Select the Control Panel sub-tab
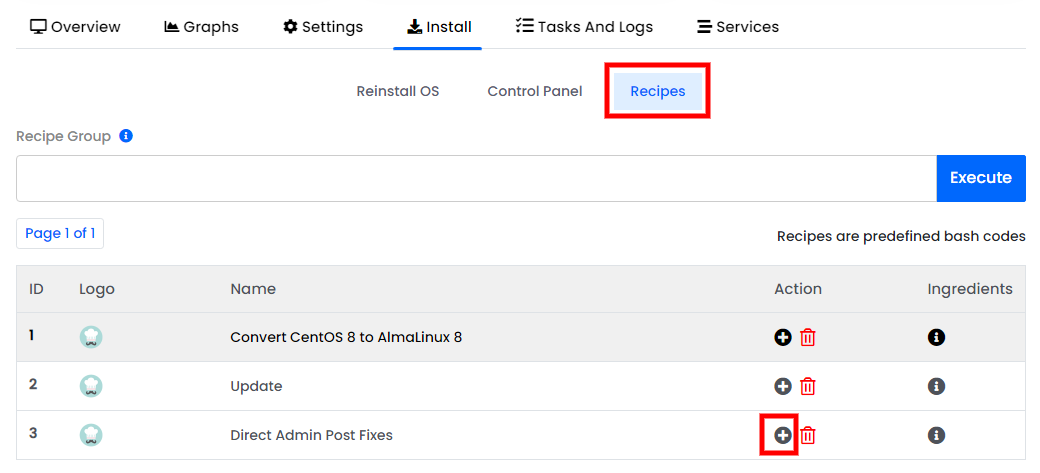 tap(535, 92)
